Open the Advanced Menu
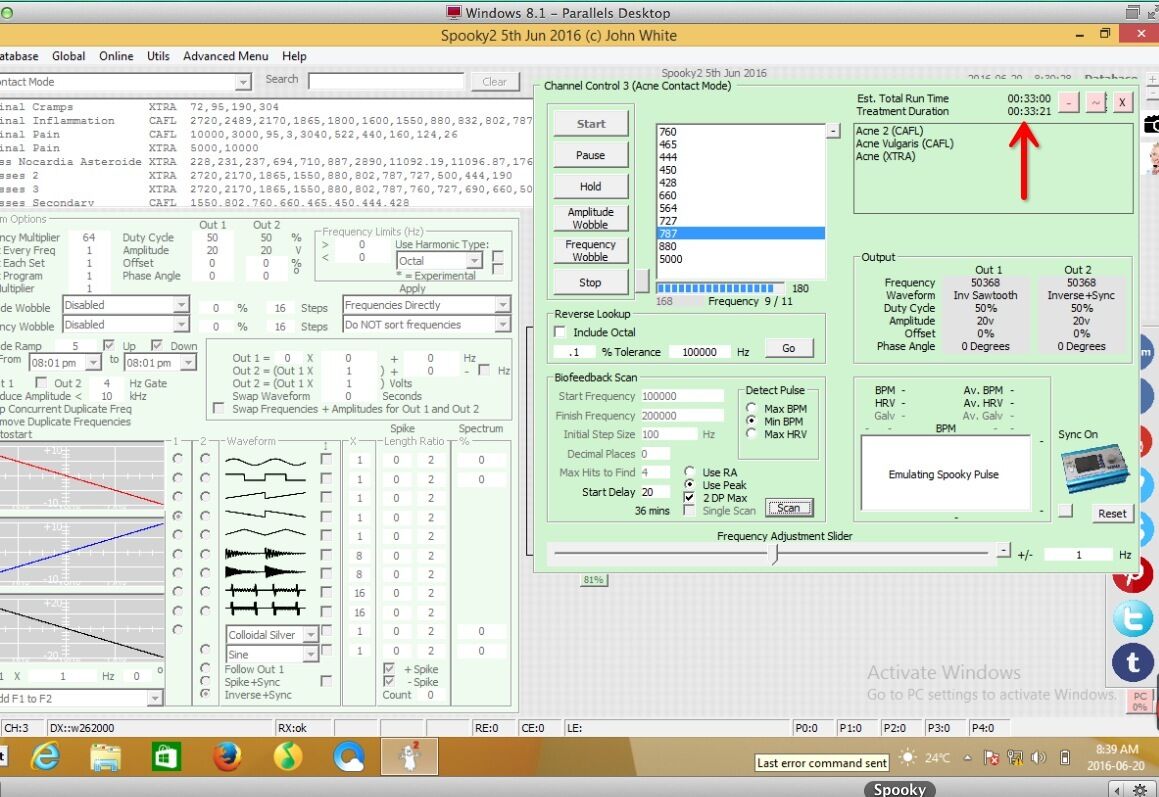This screenshot has width=1159, height=797. (225, 56)
